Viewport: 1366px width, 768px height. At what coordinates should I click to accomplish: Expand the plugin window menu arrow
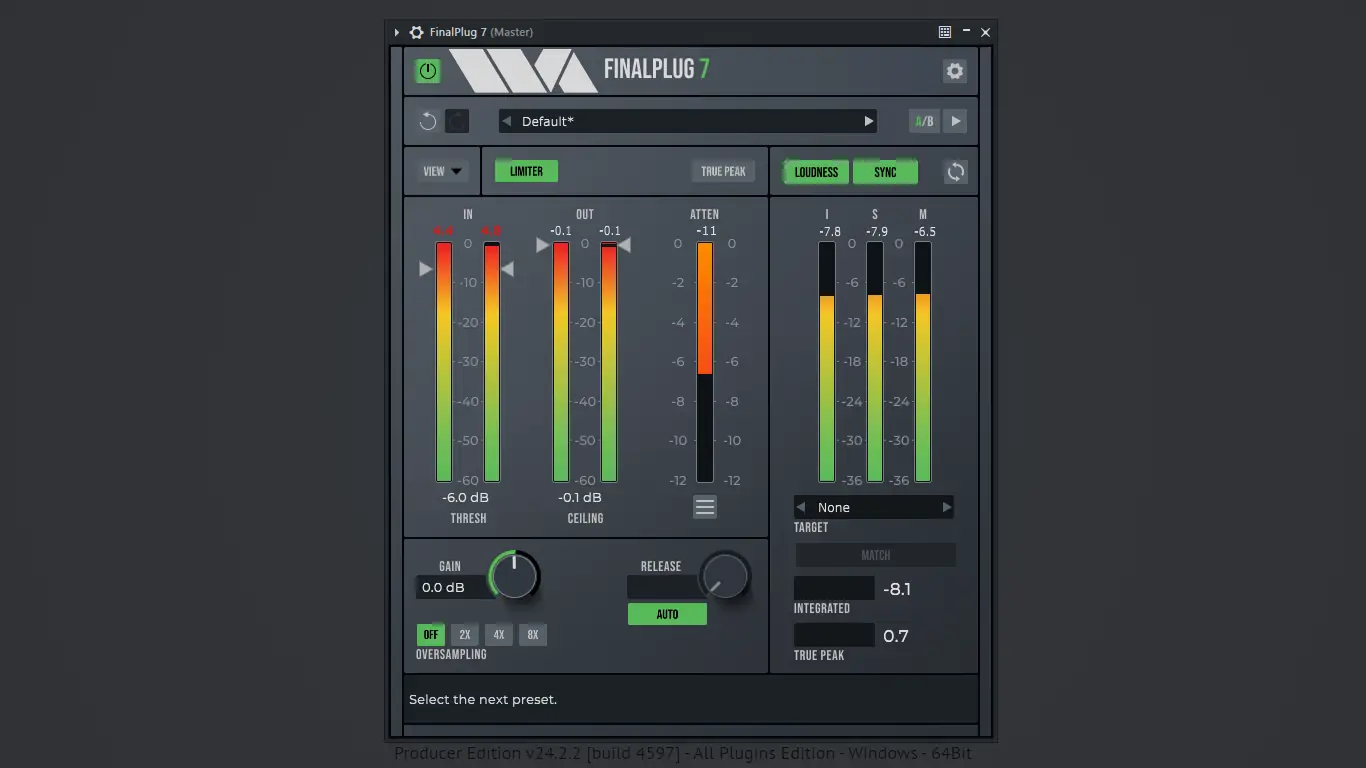point(397,32)
